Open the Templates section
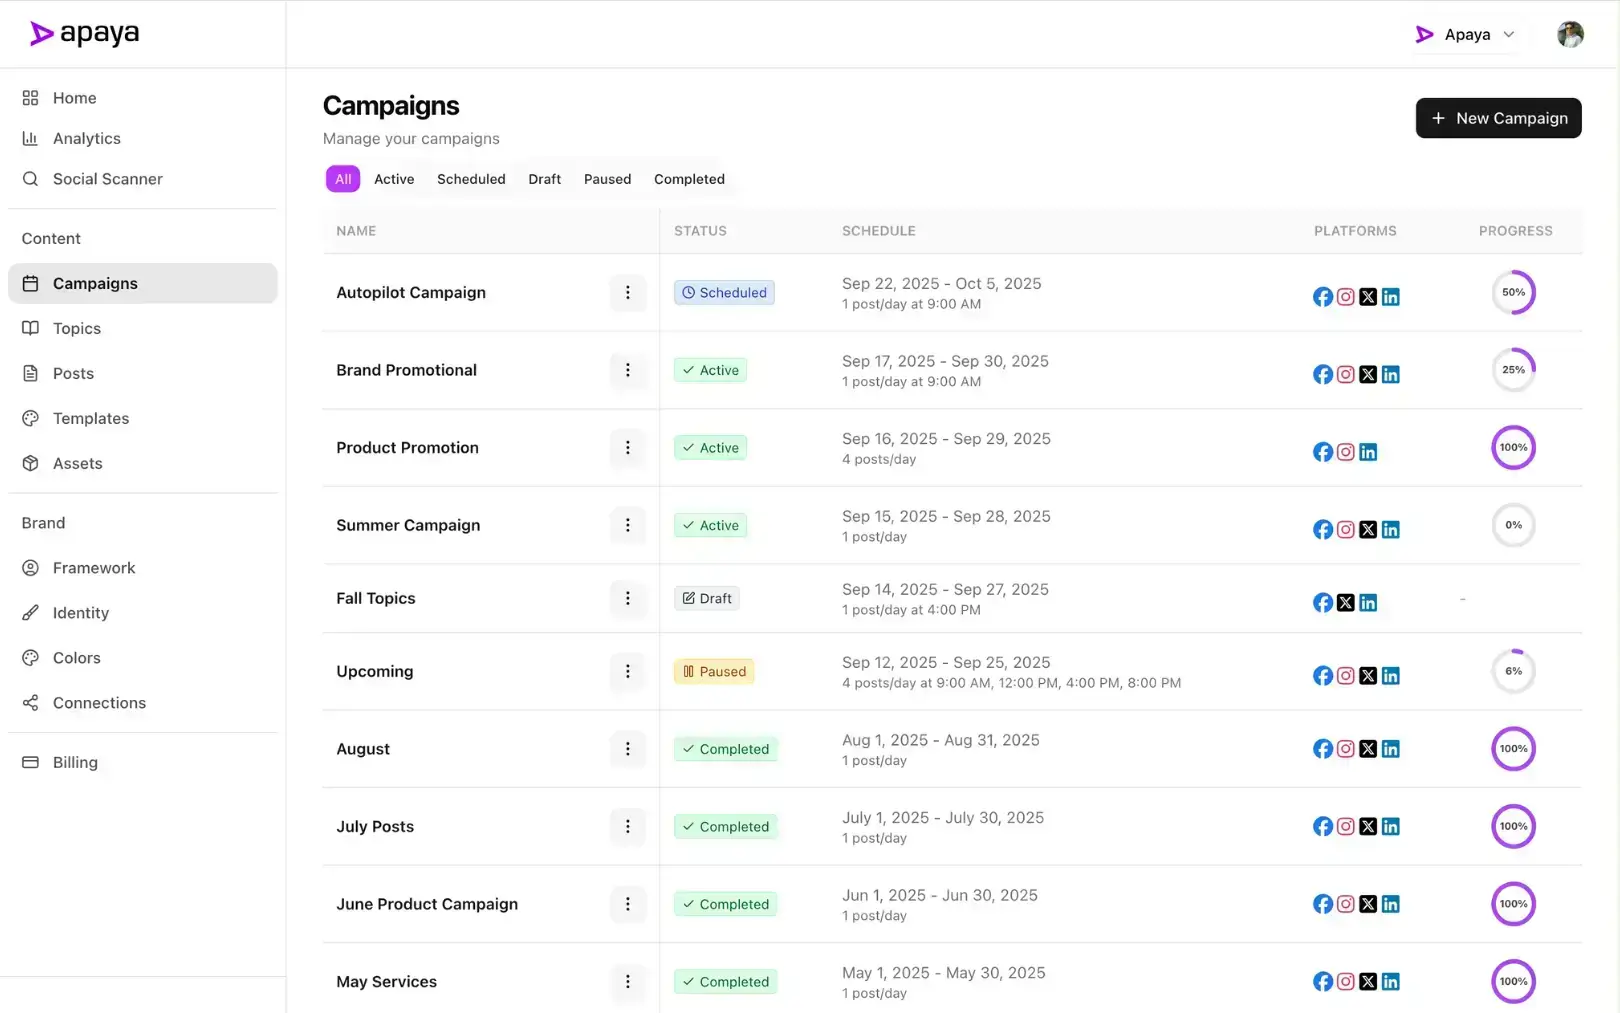The width and height of the screenshot is (1620, 1013). 91,418
